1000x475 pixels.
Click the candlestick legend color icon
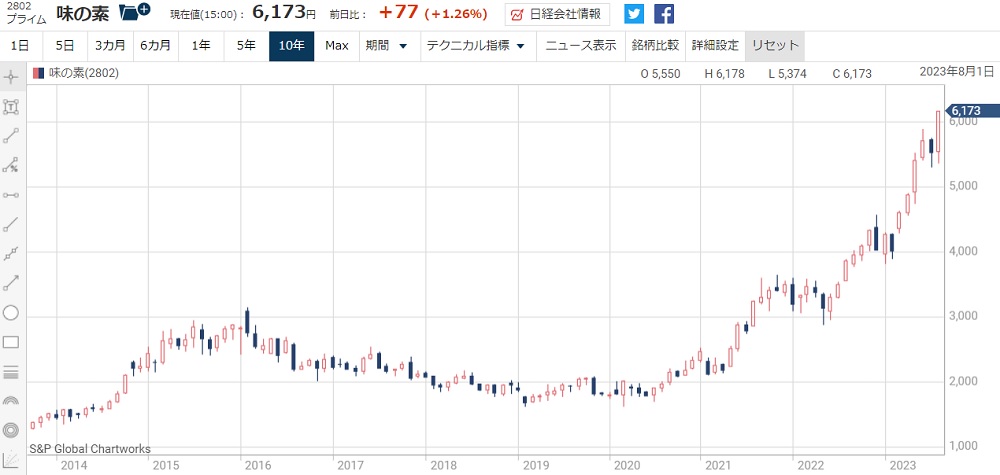[38, 73]
